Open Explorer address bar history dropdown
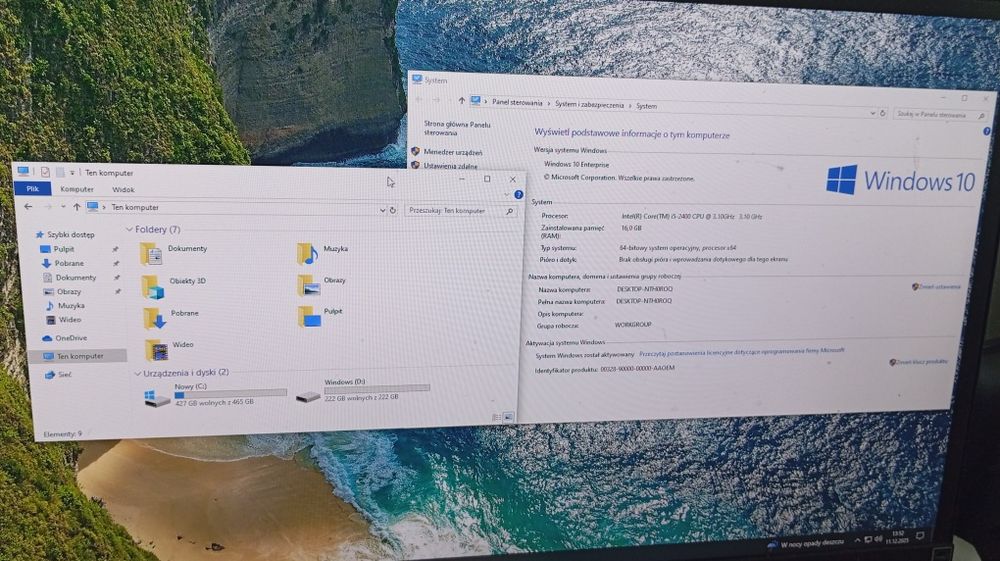The height and width of the screenshot is (561, 1000). click(382, 210)
